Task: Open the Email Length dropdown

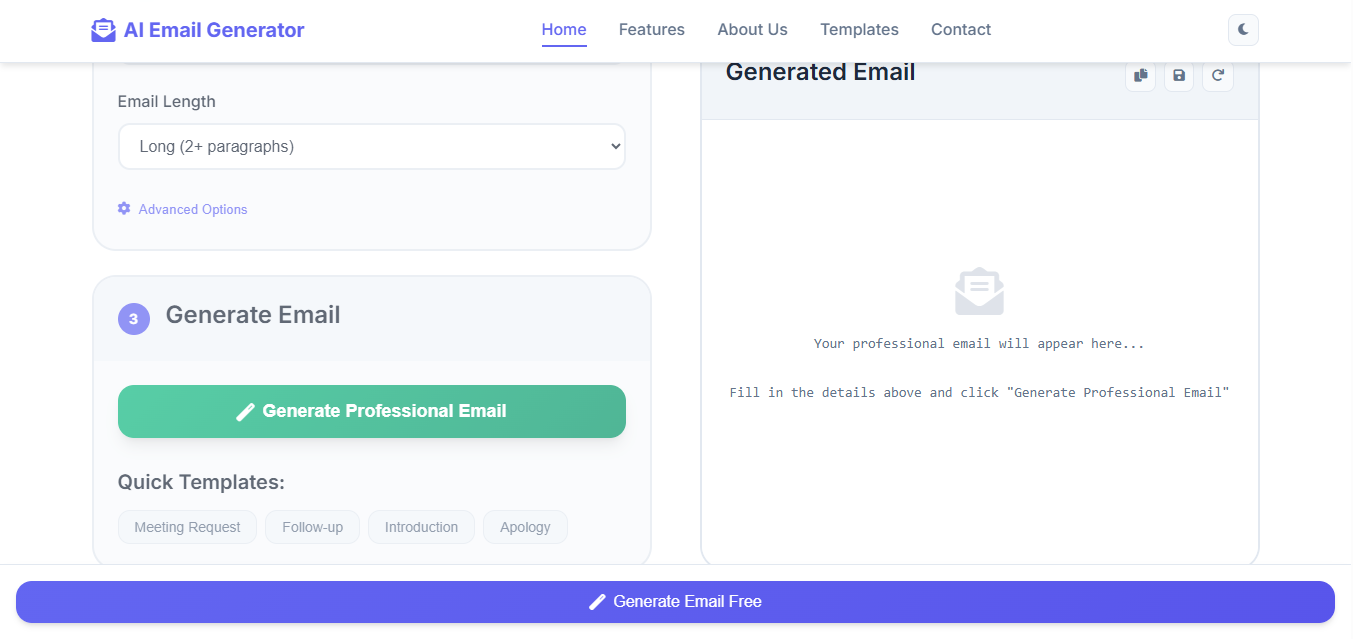Action: click(372, 146)
